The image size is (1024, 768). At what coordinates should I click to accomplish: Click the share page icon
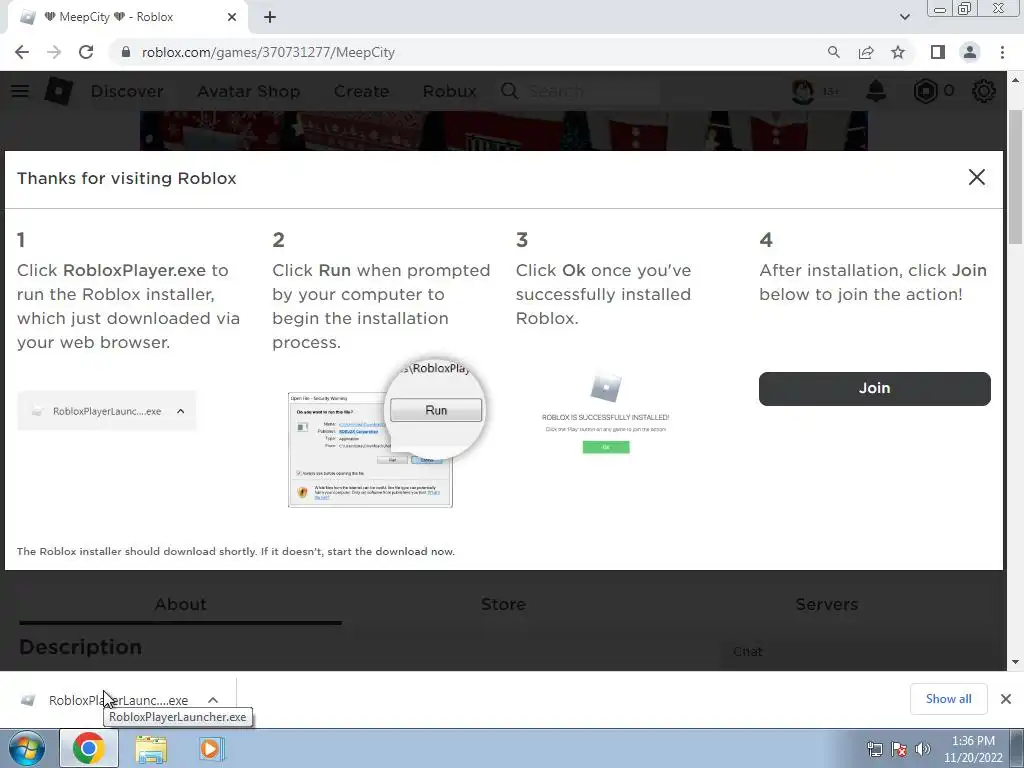(866, 52)
